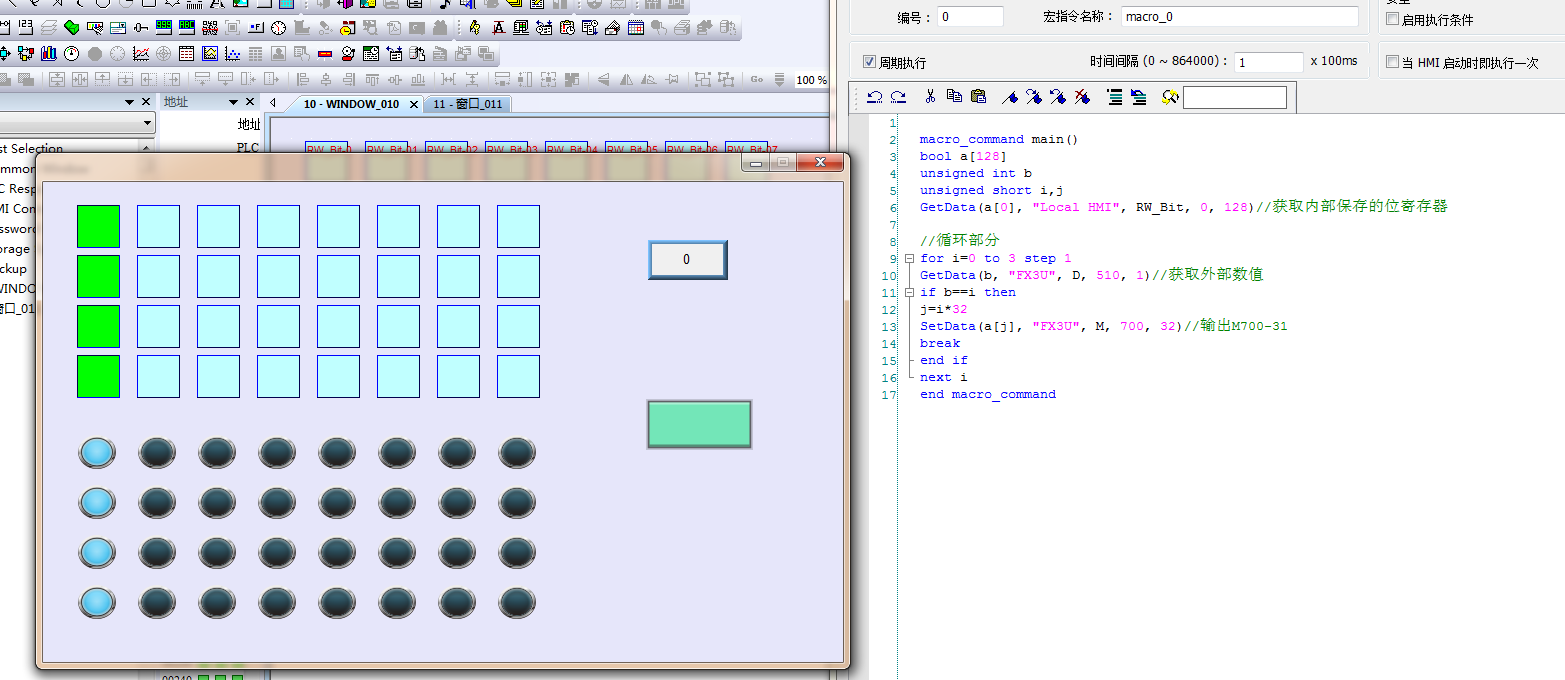The height and width of the screenshot is (680, 1565).
Task: Check 当 HMI 启动时即执行一次 option
Action: [1393, 62]
